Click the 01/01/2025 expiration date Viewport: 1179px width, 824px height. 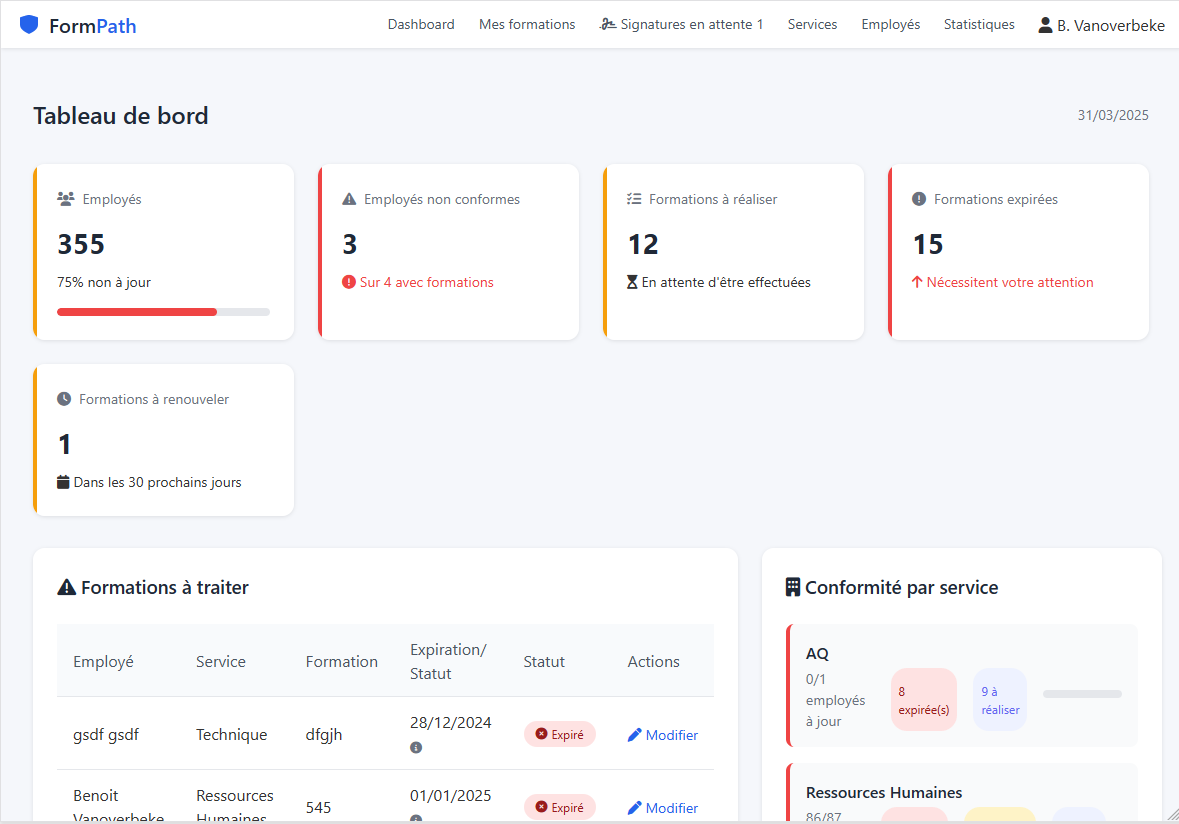coord(450,795)
